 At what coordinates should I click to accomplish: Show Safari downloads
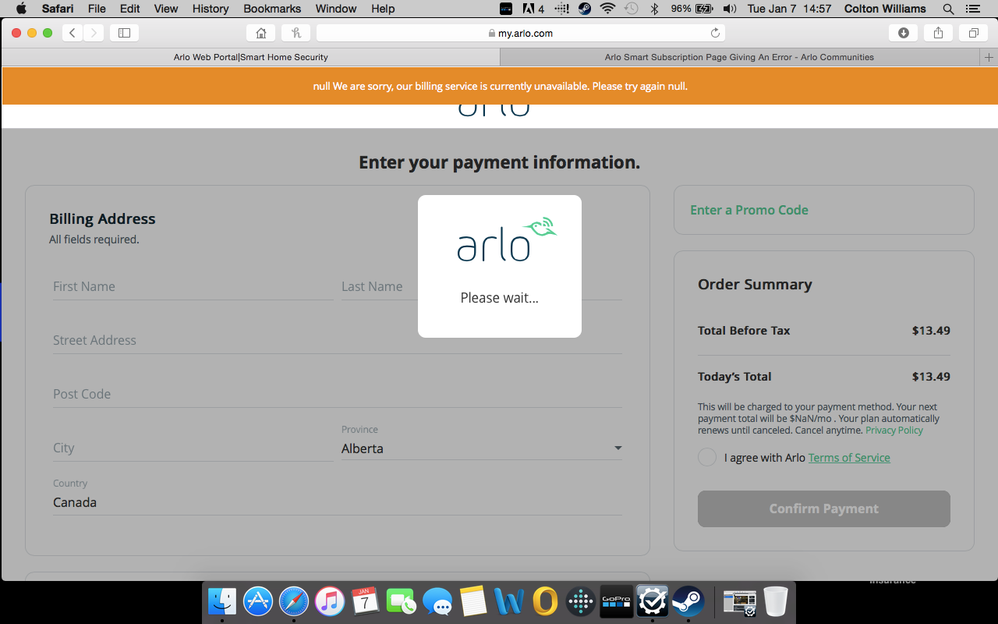click(903, 33)
